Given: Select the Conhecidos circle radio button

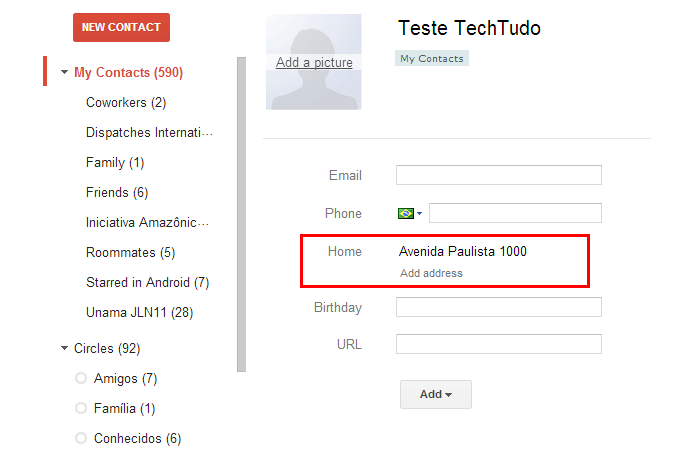Looking at the screenshot, I should (81, 438).
